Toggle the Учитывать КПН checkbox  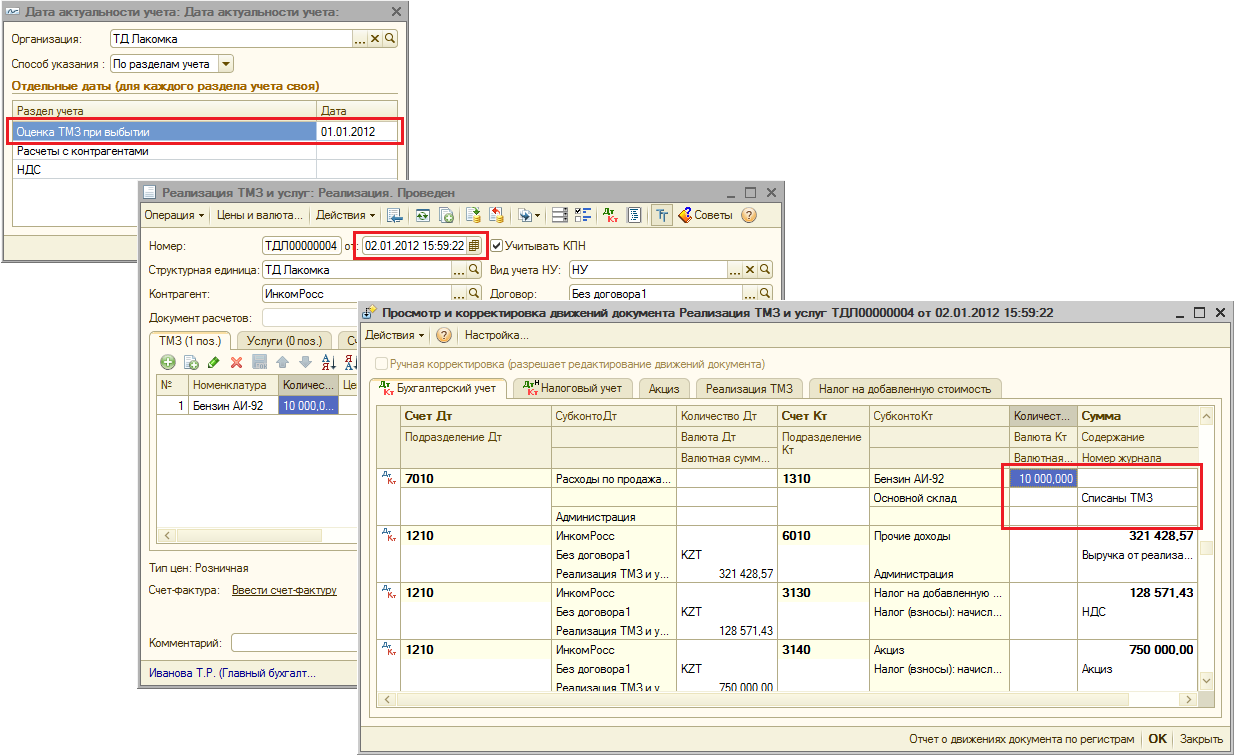pos(497,245)
